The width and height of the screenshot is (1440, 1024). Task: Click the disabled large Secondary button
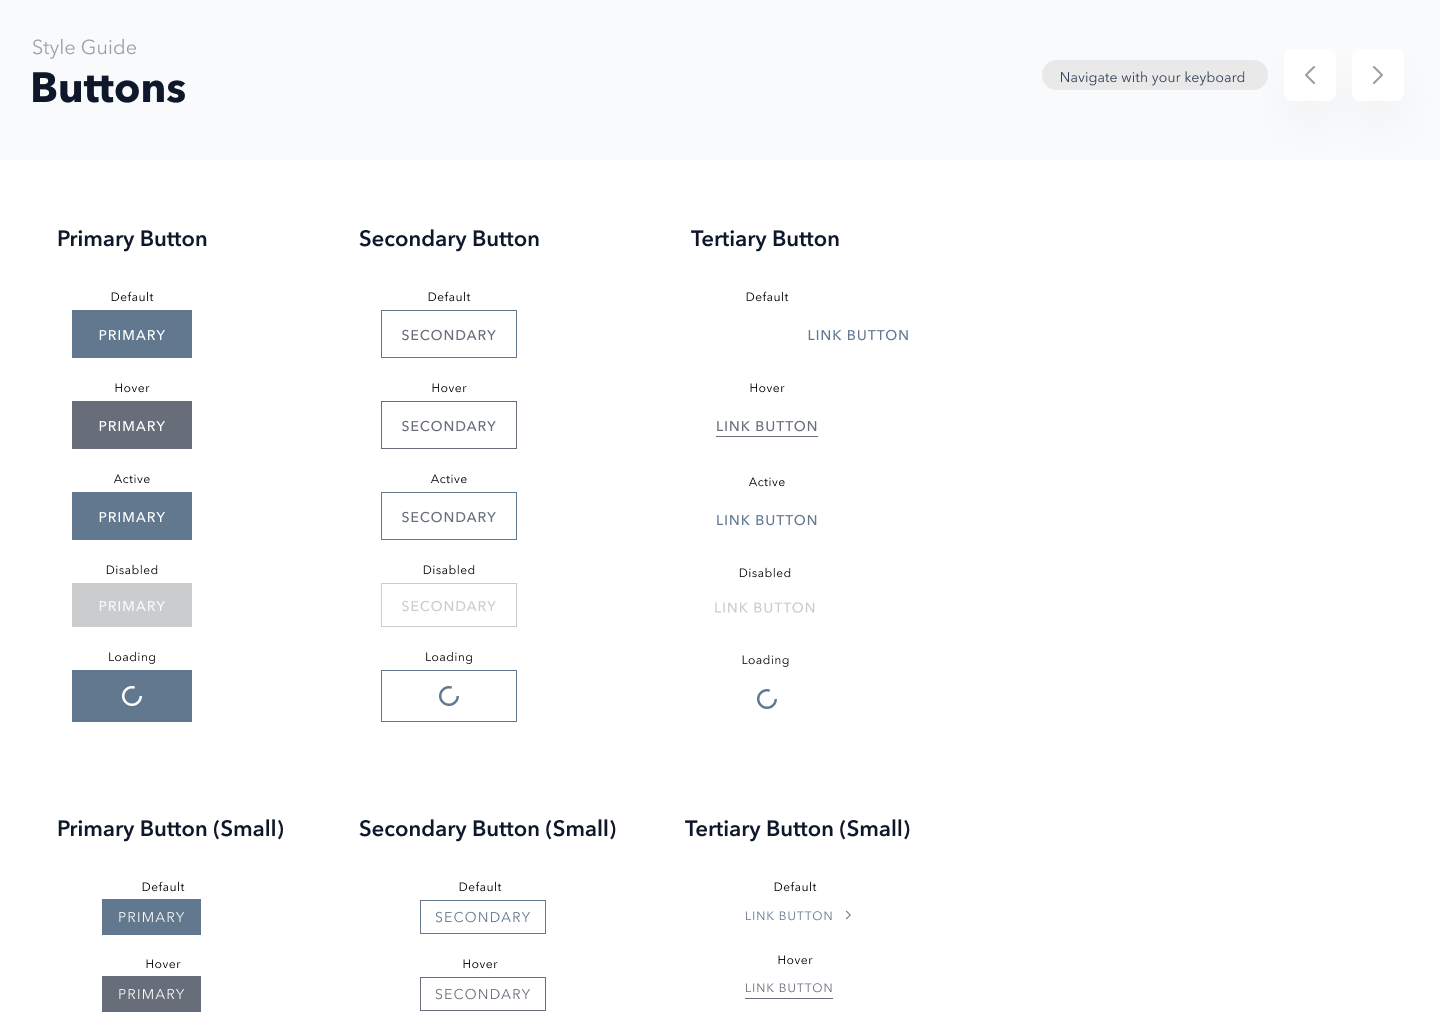click(x=449, y=605)
